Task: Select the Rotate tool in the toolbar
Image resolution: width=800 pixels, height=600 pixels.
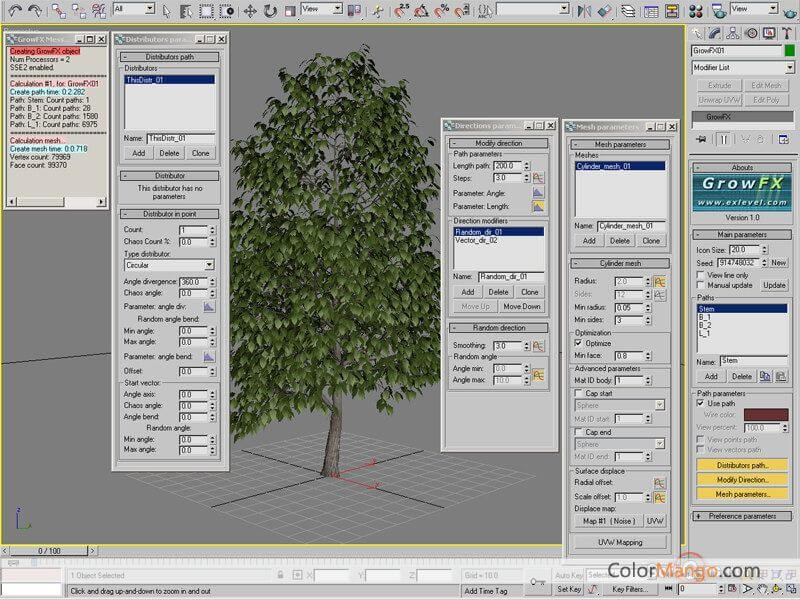Action: [x=269, y=10]
